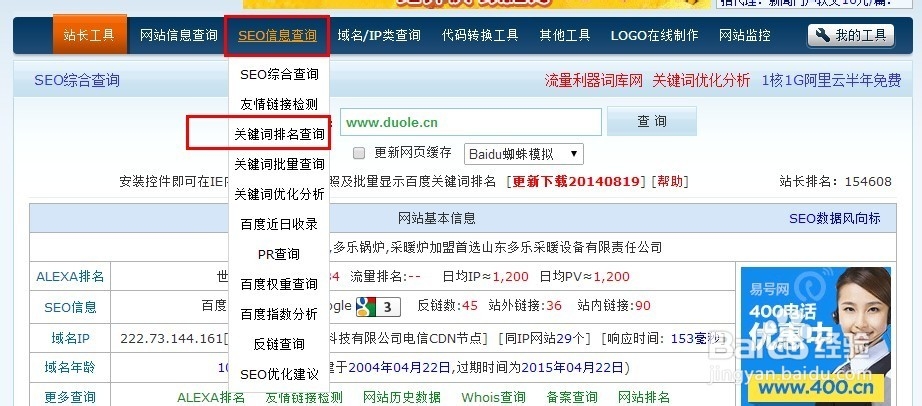Click the Google PR icon
This screenshot has width=922, height=406.
pyautogui.click(x=378, y=307)
